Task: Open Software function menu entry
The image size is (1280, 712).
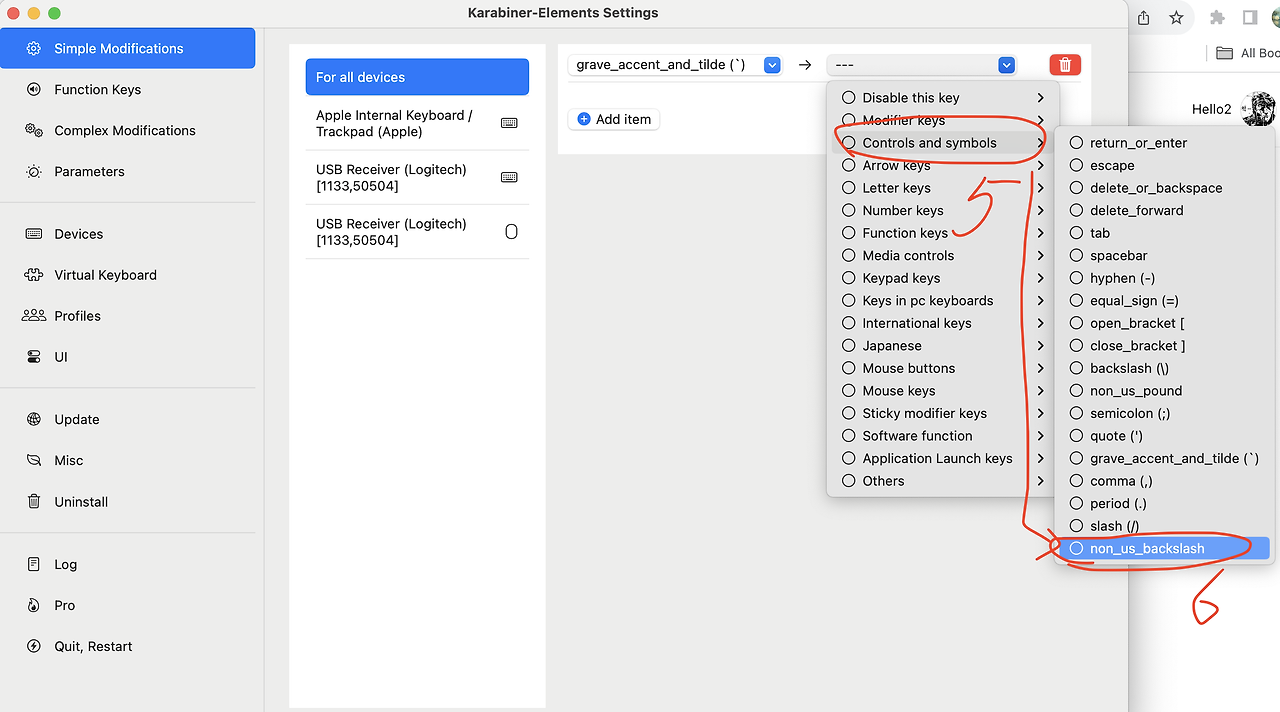Action: (x=941, y=435)
